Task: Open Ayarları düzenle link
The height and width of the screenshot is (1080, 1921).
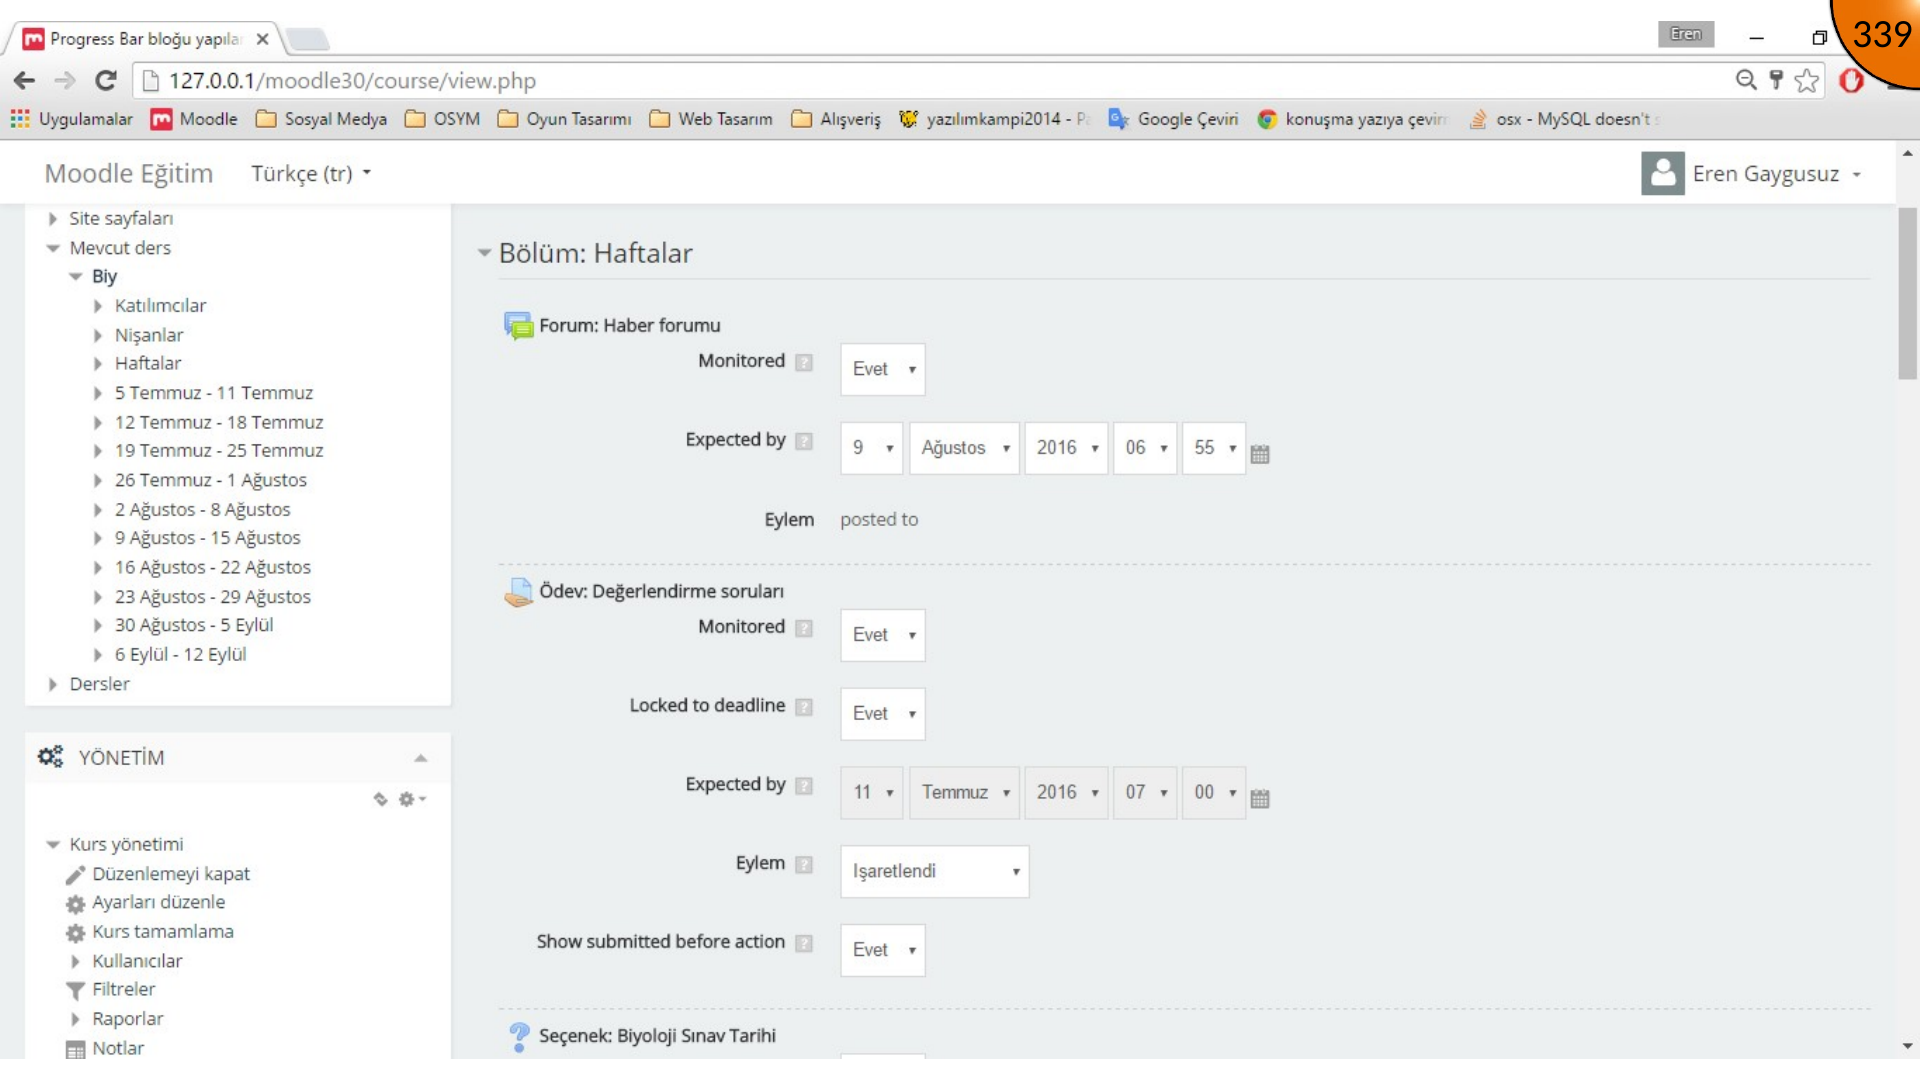Action: pos(159,902)
